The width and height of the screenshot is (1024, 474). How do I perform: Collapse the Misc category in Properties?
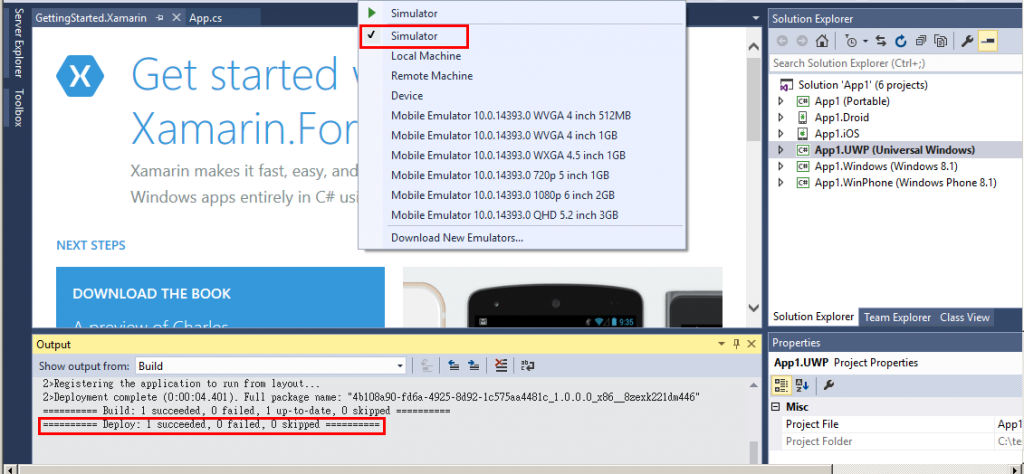pos(776,407)
